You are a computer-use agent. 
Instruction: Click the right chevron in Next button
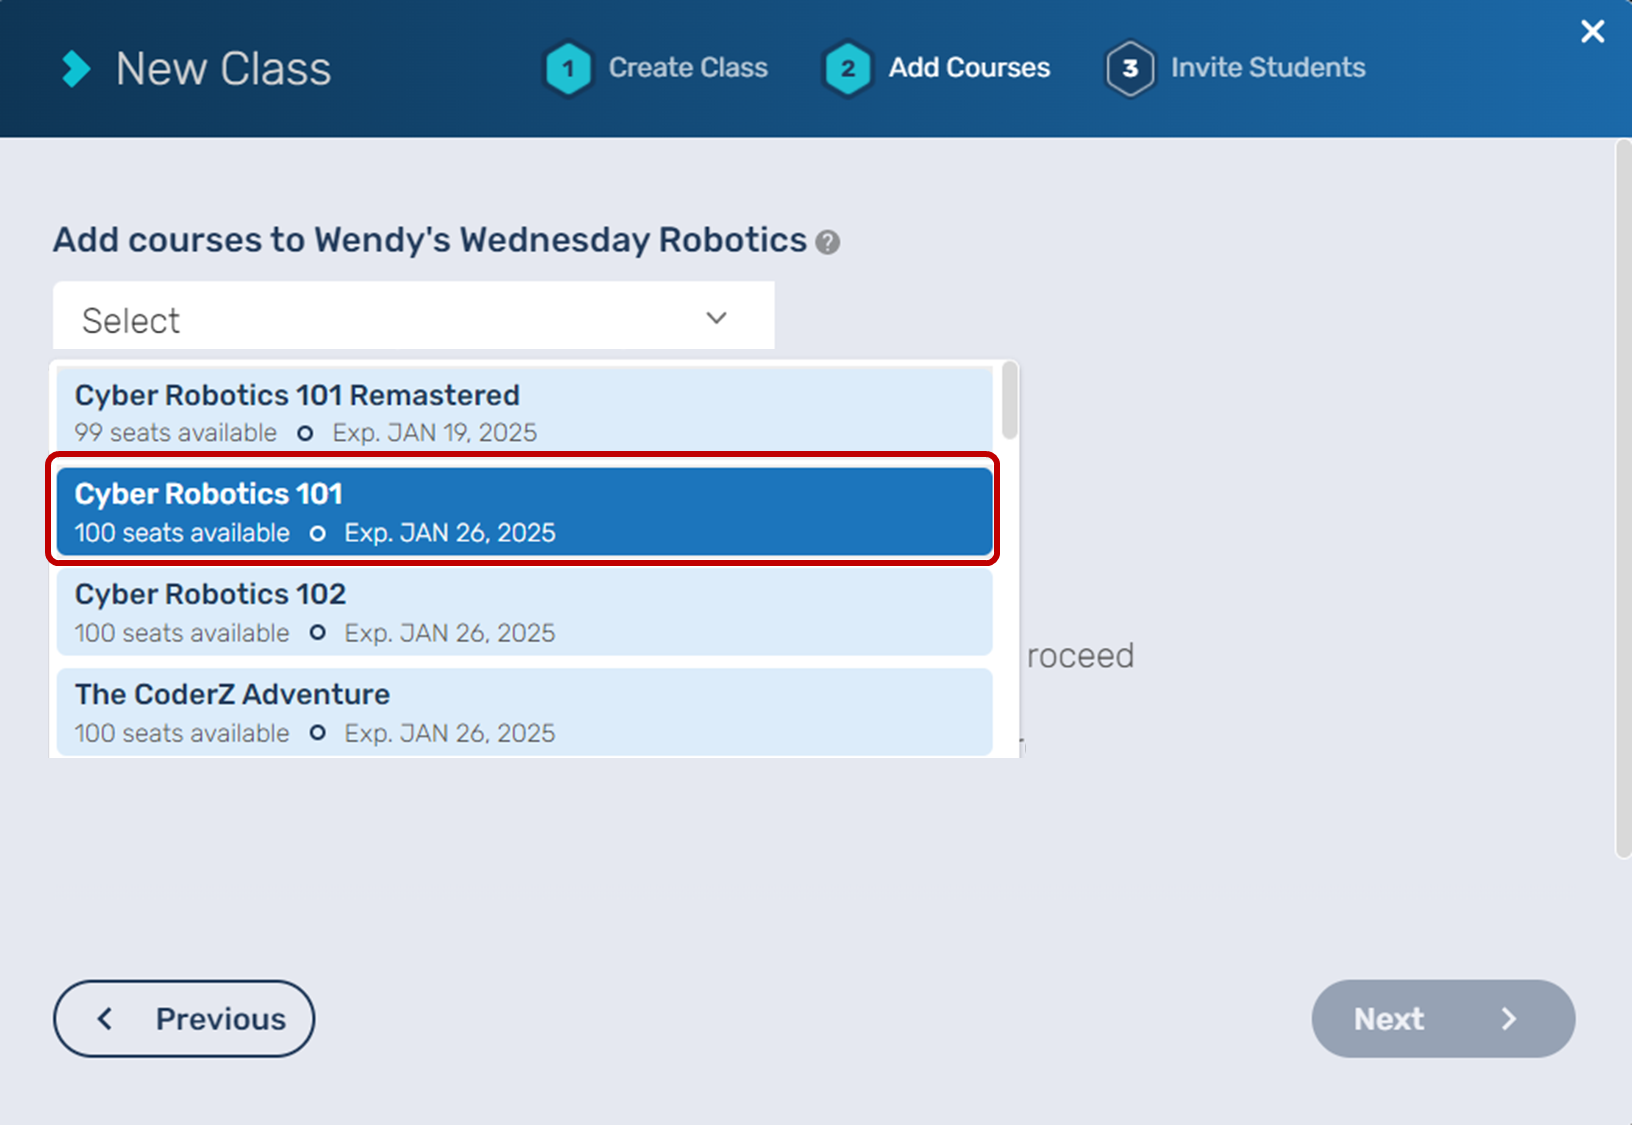pos(1508,1019)
